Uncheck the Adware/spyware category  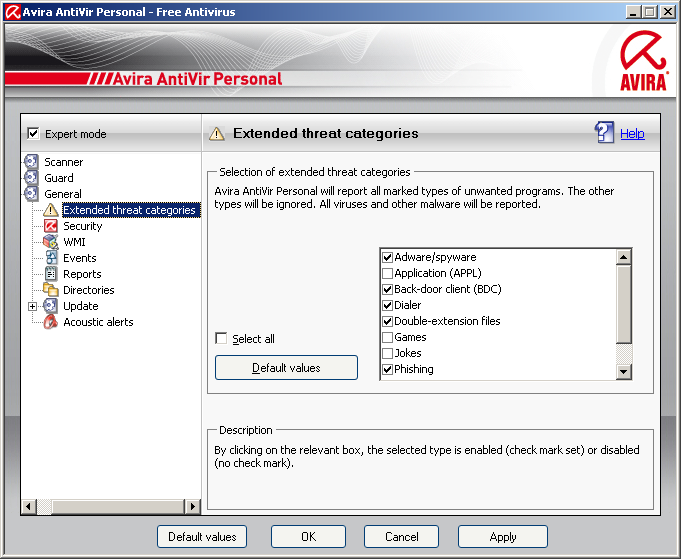click(x=387, y=258)
